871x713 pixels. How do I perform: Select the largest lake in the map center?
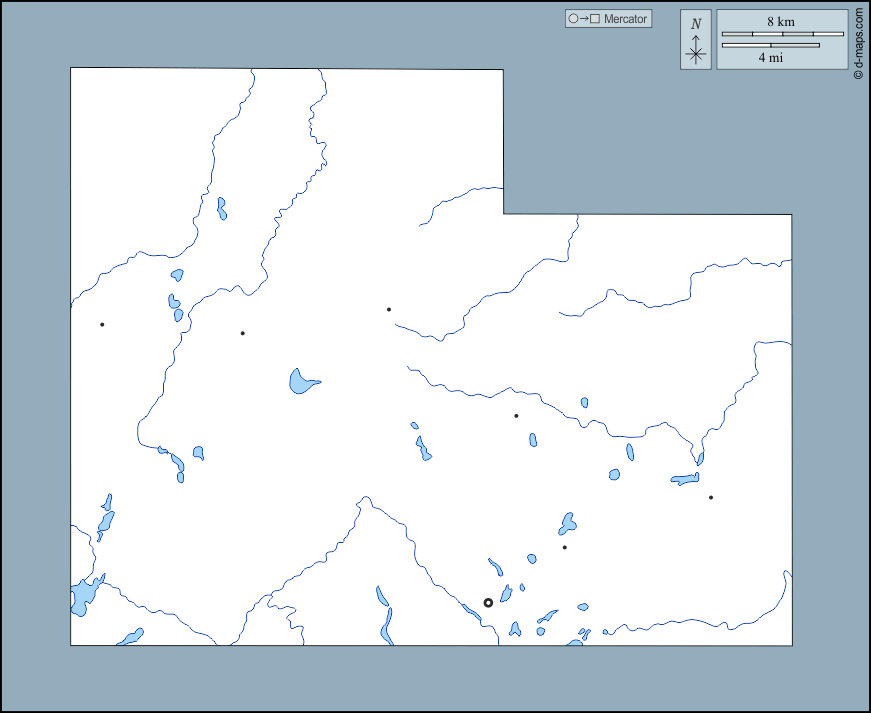301,381
